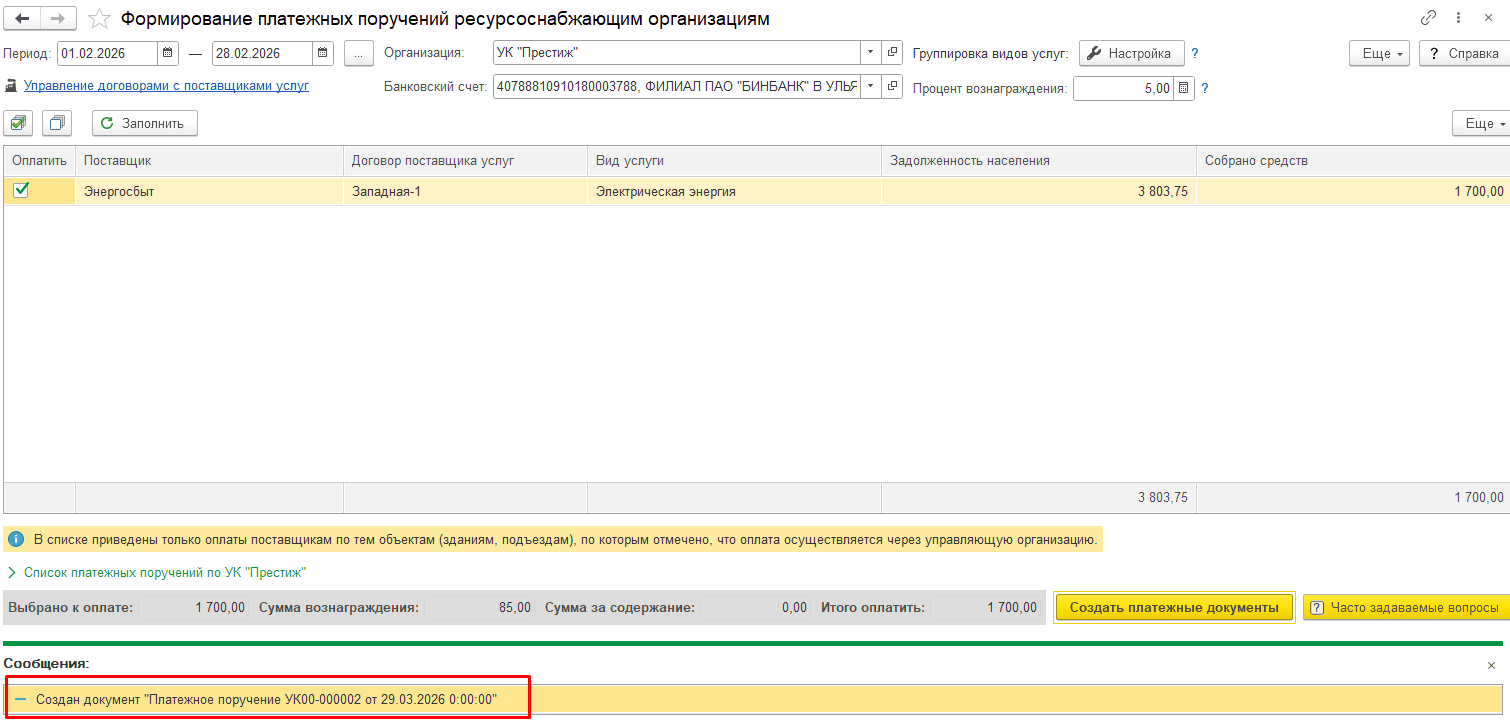Add form to favorites star
The image size is (1510, 725).
(99, 19)
